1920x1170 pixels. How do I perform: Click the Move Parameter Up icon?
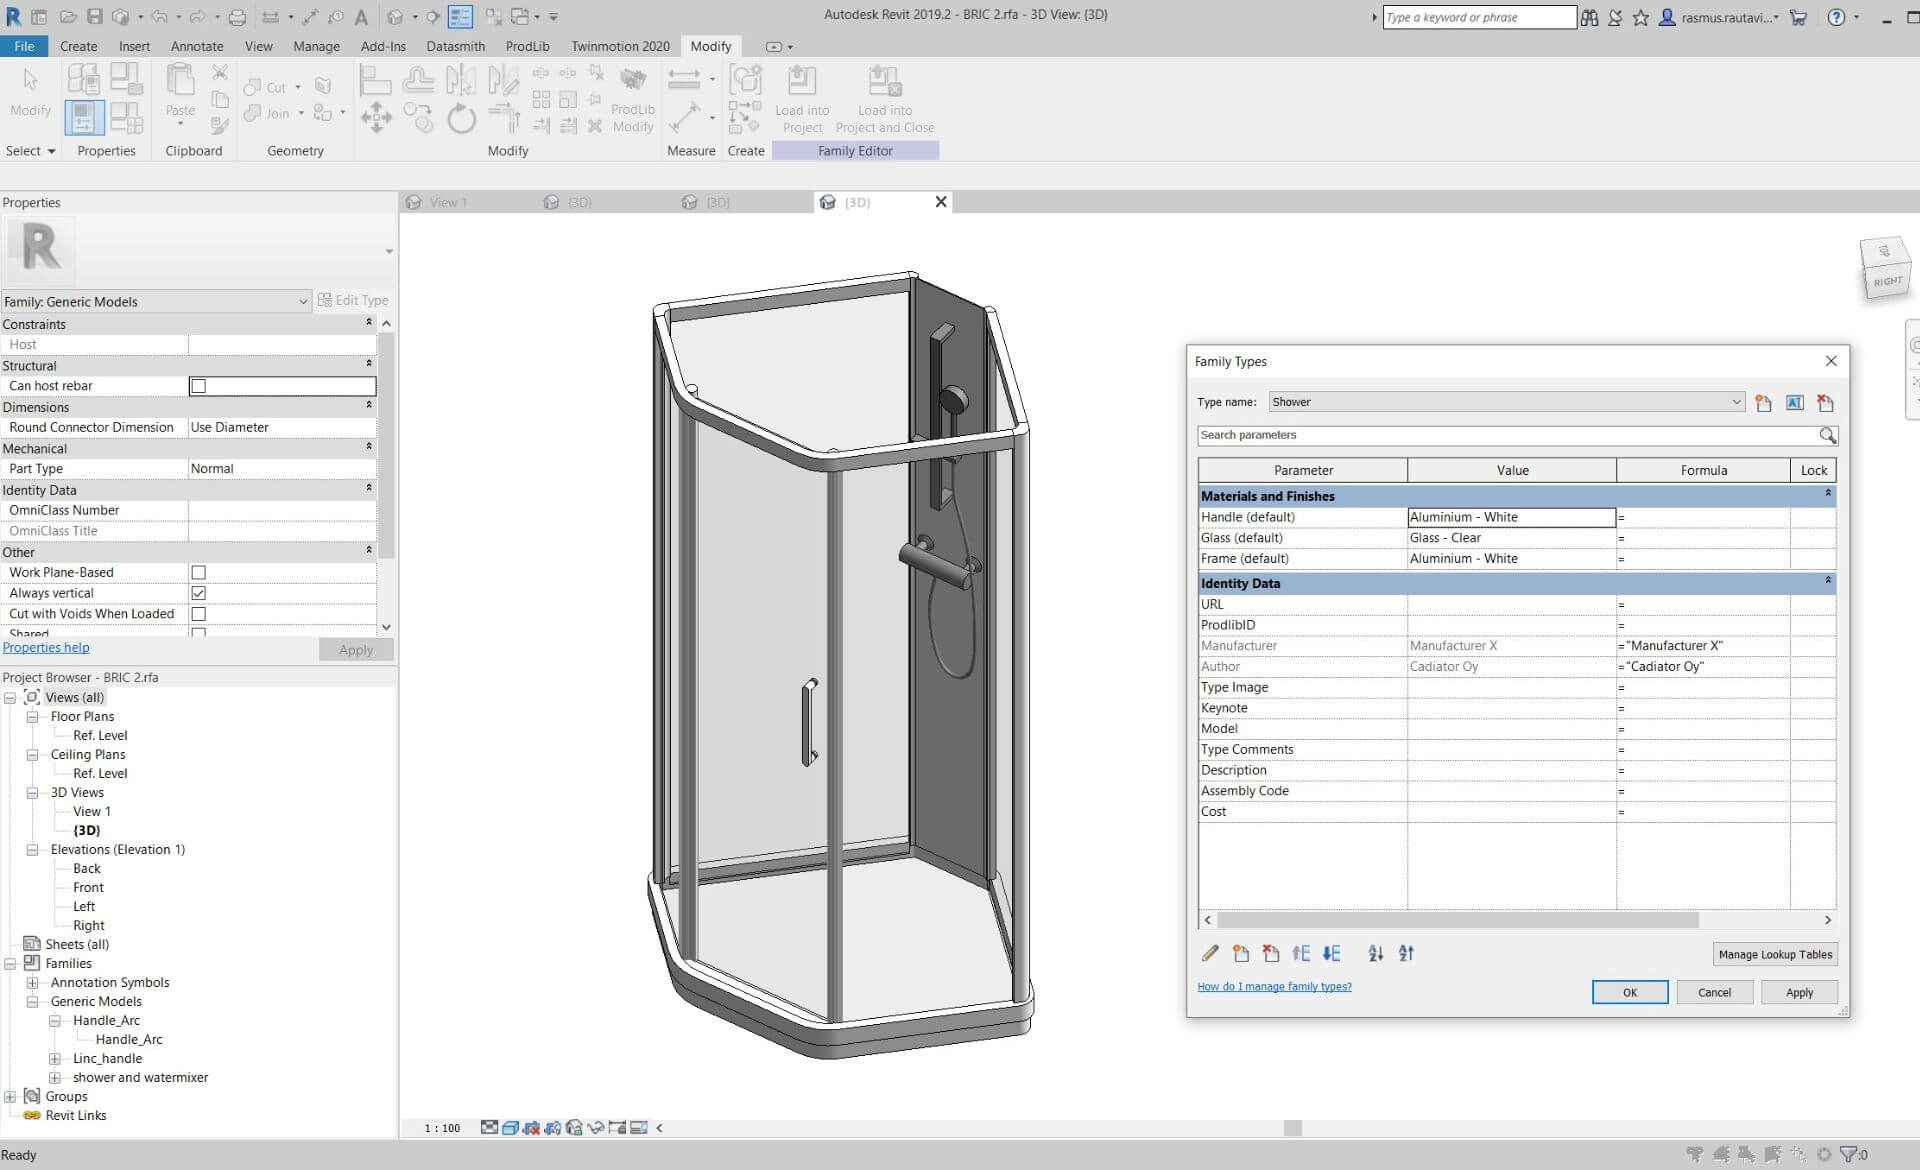click(1301, 953)
